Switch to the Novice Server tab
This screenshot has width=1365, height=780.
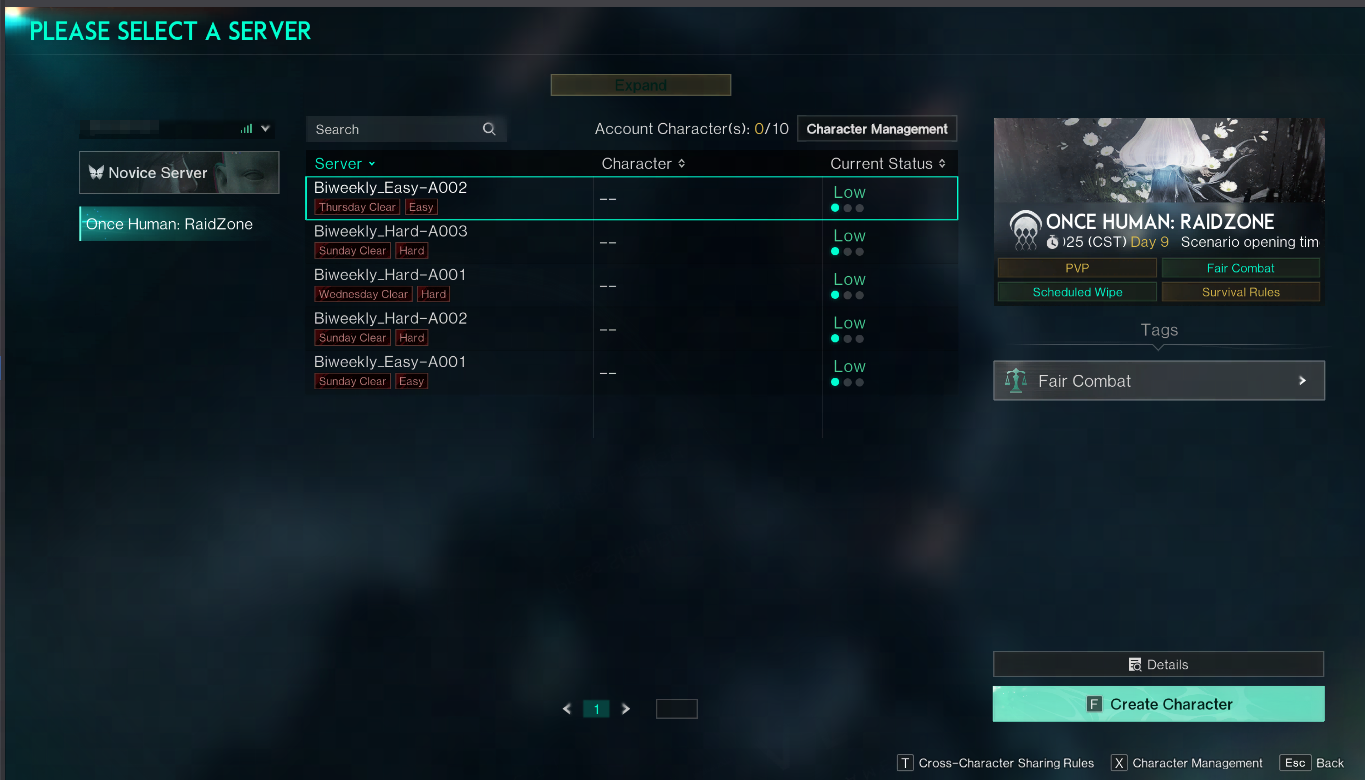click(179, 172)
